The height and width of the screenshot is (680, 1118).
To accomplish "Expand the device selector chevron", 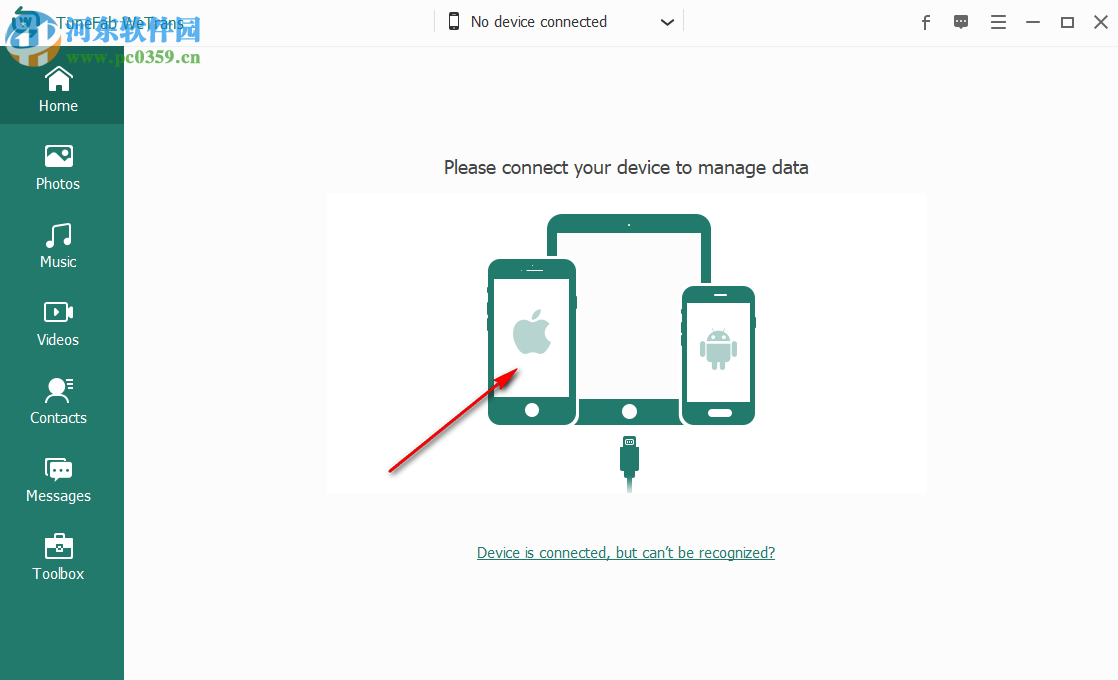I will point(667,22).
